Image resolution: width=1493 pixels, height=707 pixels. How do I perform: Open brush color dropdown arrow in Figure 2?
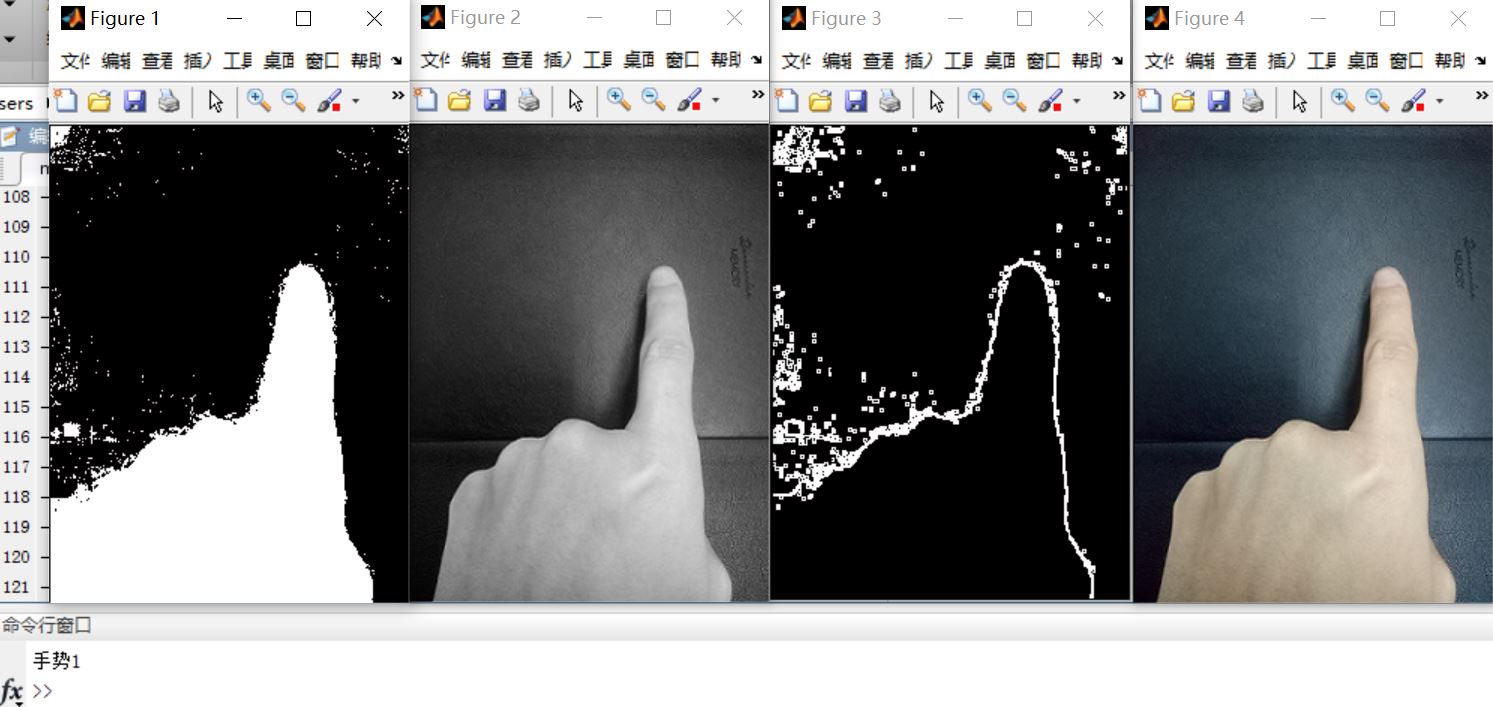click(x=715, y=101)
